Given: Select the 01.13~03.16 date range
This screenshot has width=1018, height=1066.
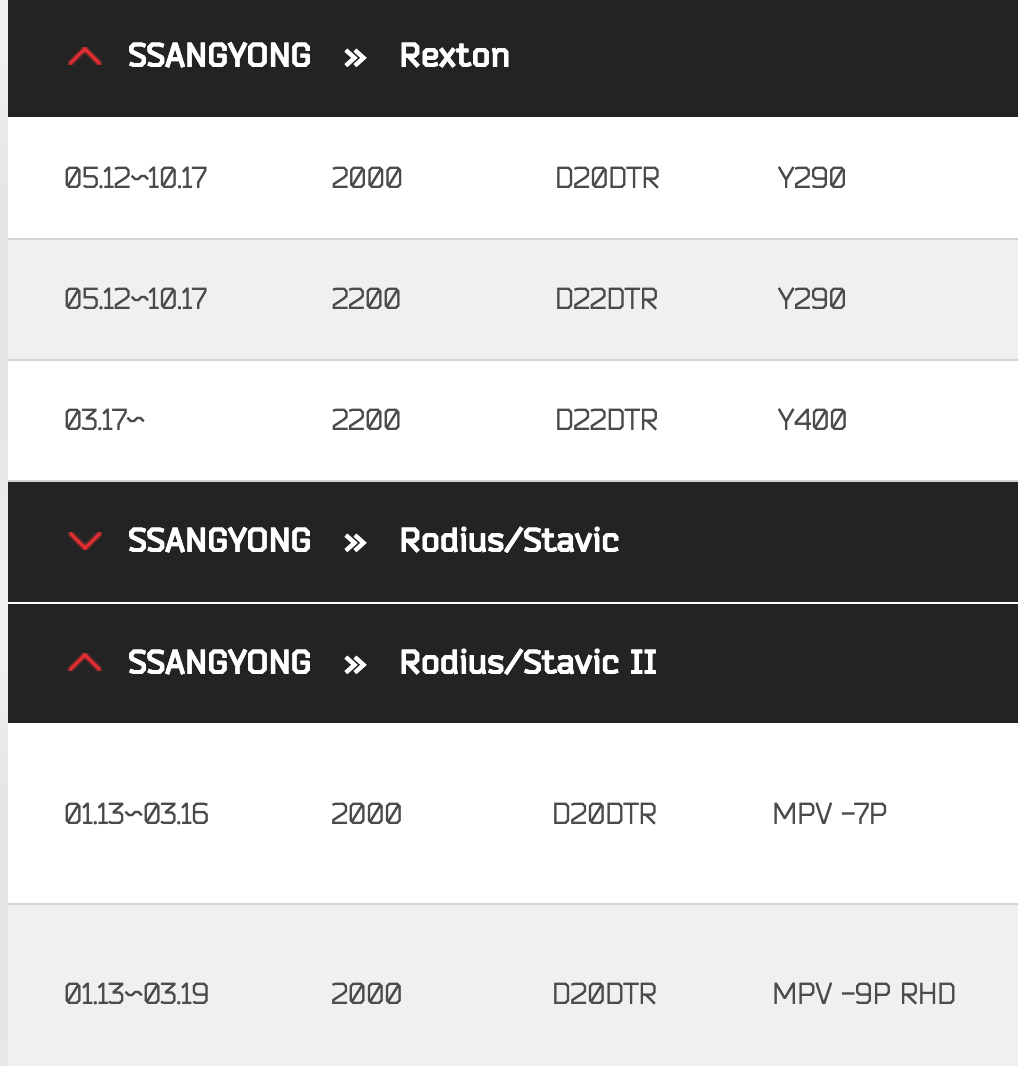Looking at the screenshot, I should tap(136, 814).
